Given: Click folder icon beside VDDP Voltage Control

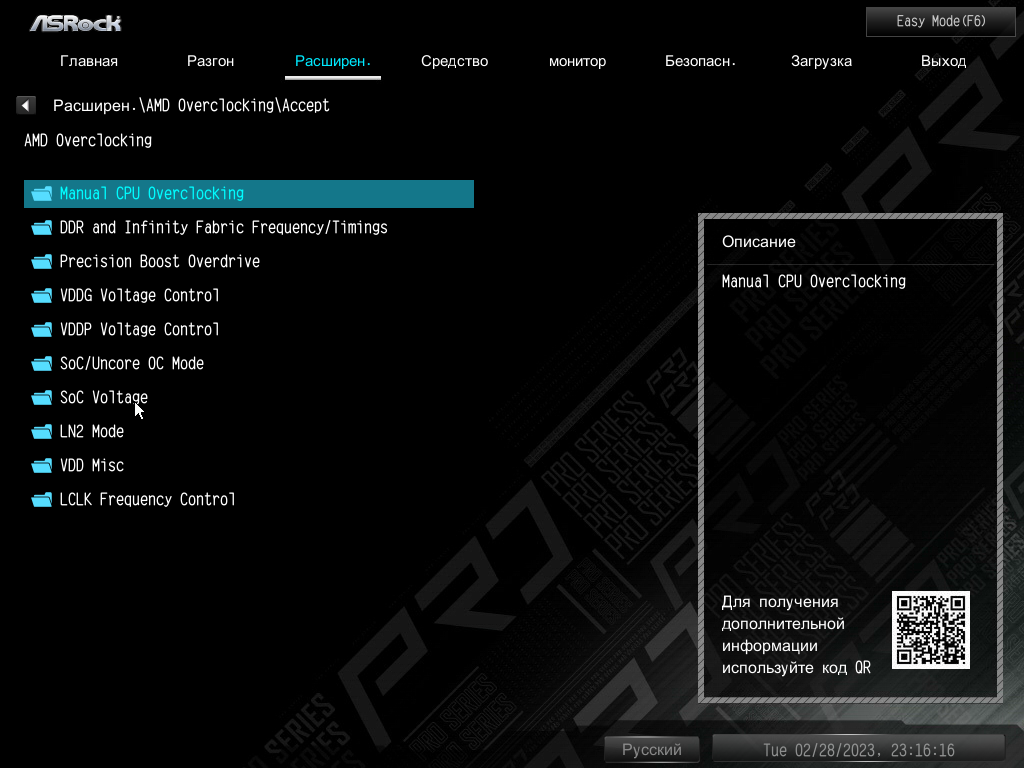Looking at the screenshot, I should (42, 330).
